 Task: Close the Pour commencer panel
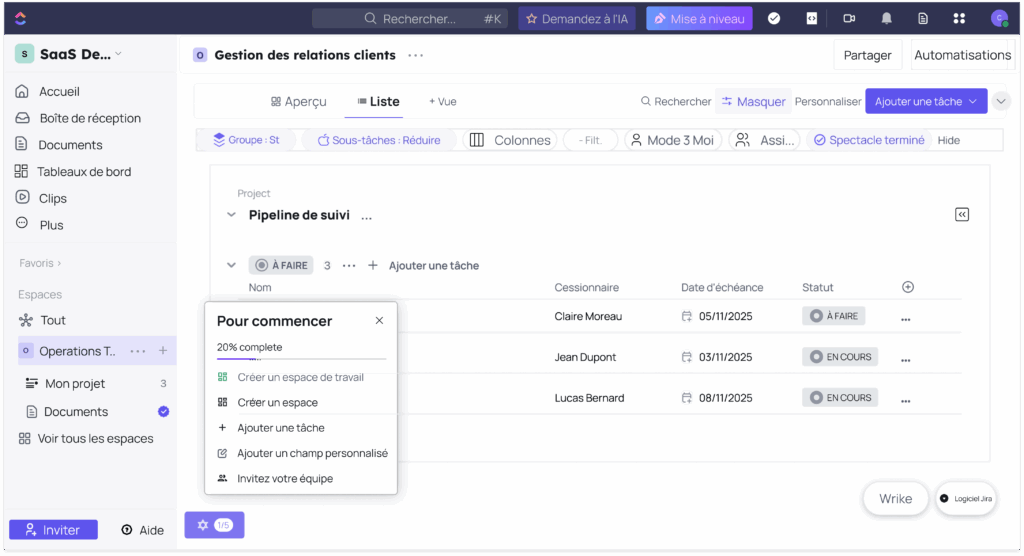click(x=379, y=321)
